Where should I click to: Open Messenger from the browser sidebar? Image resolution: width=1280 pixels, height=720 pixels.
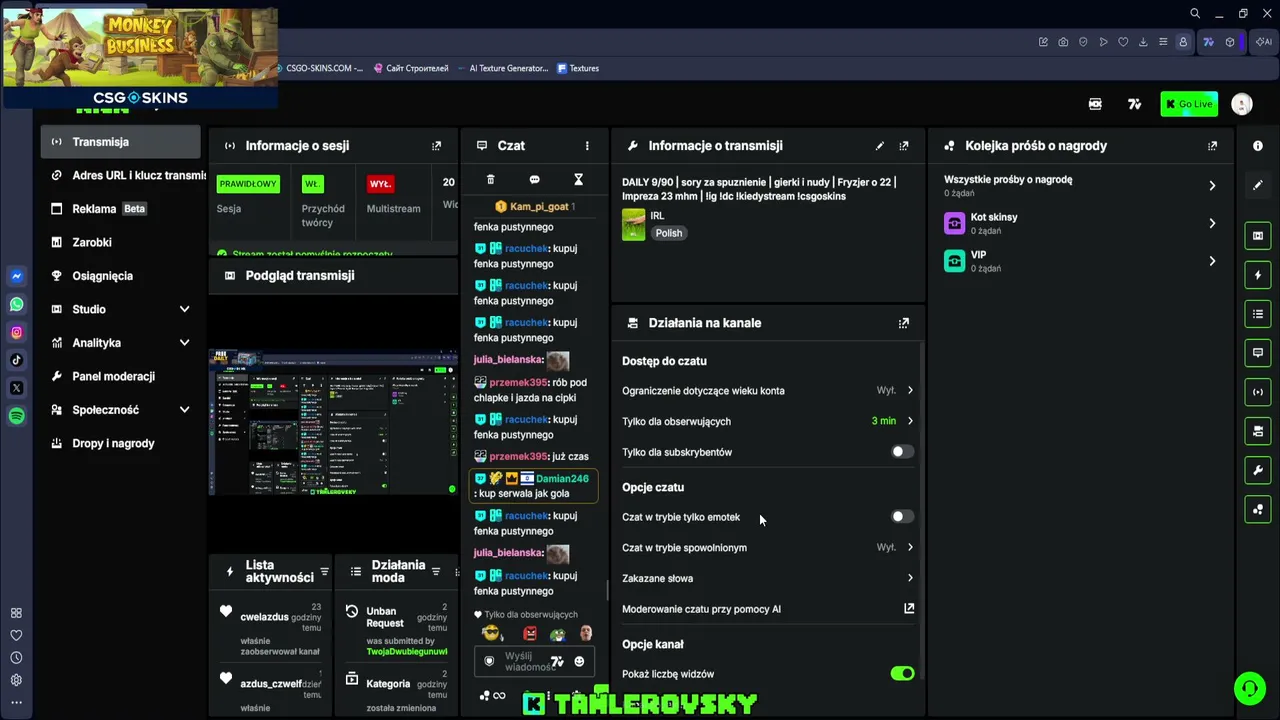tap(17, 276)
